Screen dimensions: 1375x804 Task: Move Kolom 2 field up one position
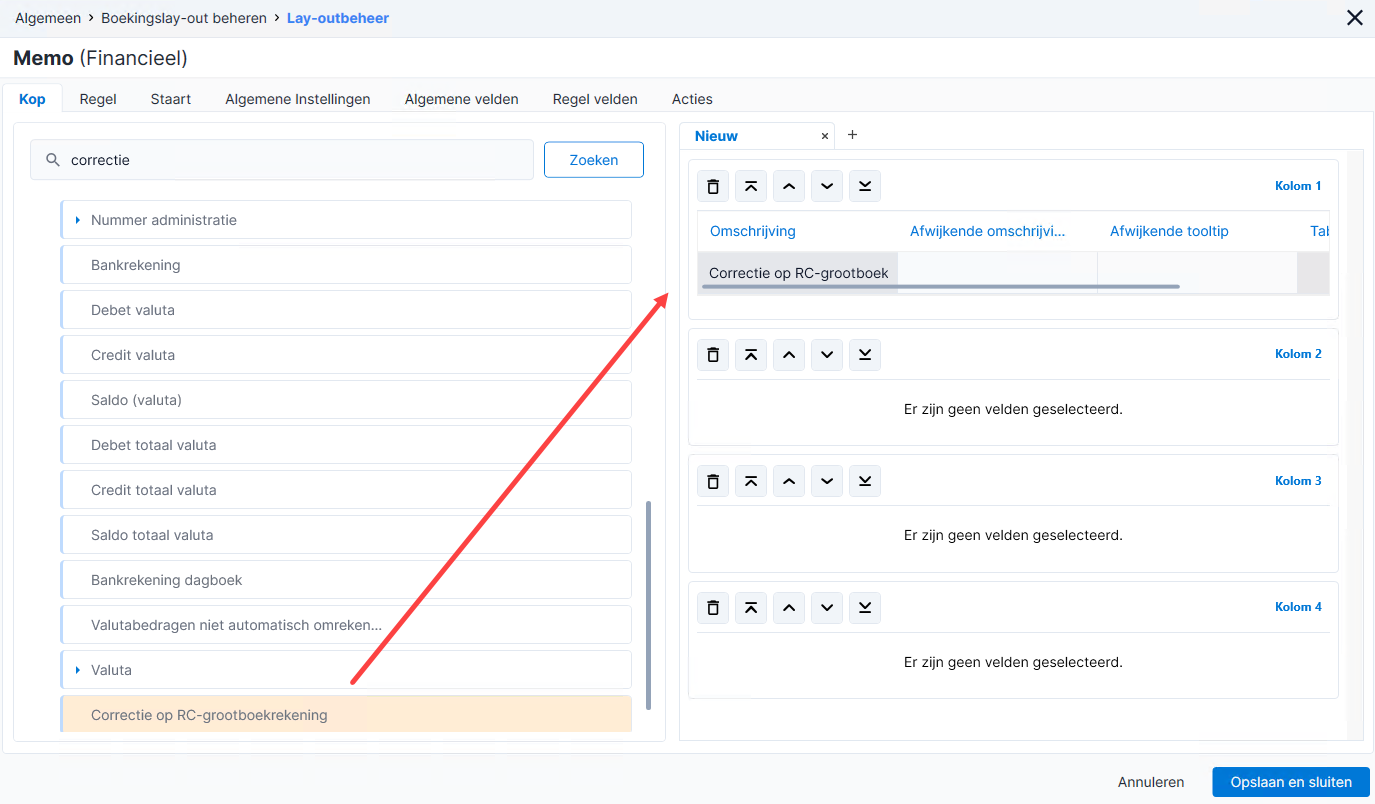click(x=789, y=354)
